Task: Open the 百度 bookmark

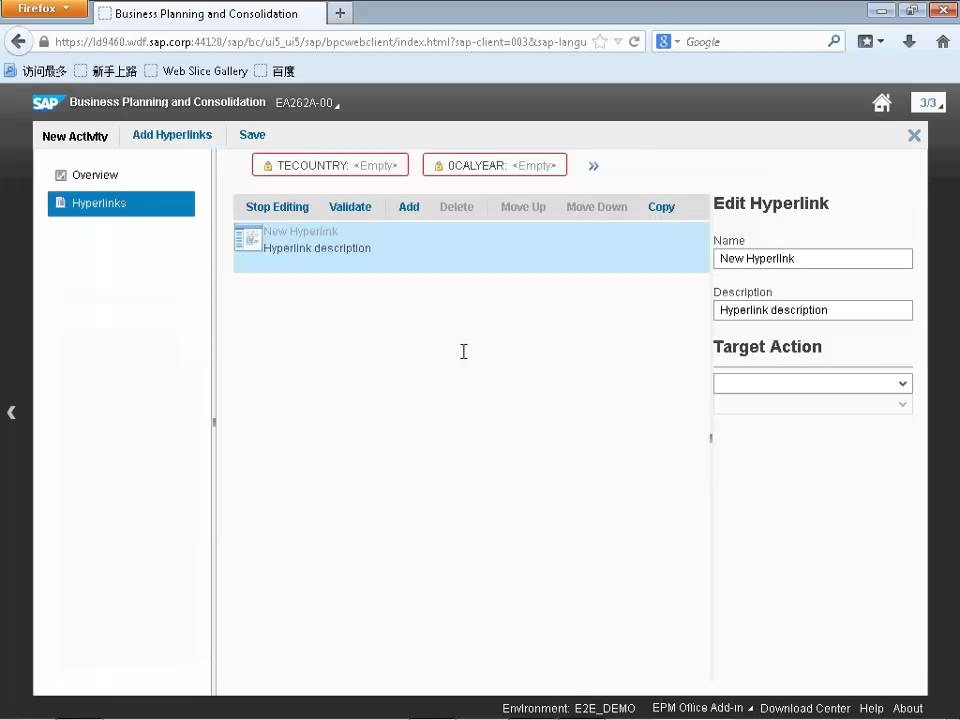Action: [x=275, y=71]
